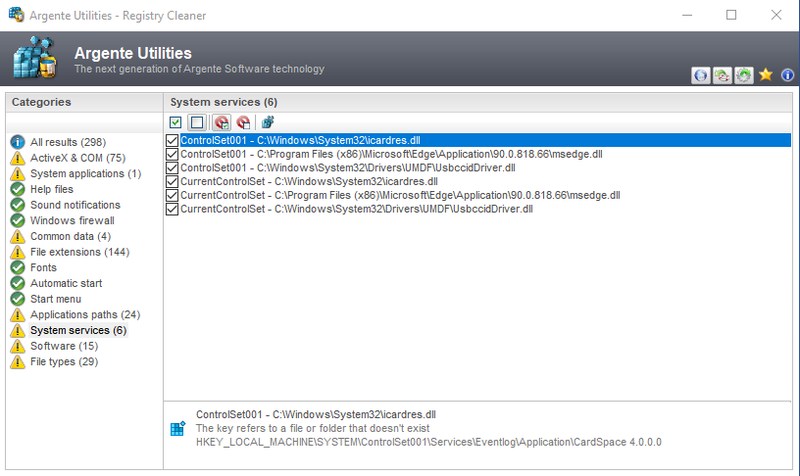Uncheck the first ControlSet001 icardres.dll entry
The image size is (800, 476).
(172, 140)
